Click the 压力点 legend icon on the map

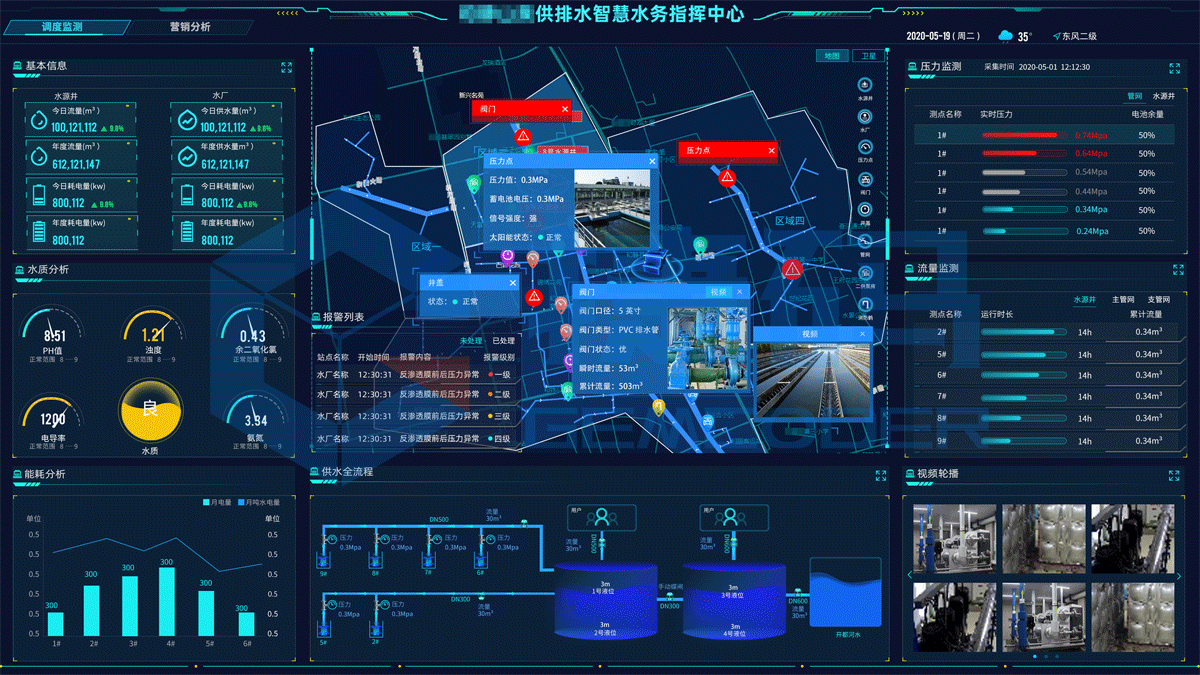[863, 148]
